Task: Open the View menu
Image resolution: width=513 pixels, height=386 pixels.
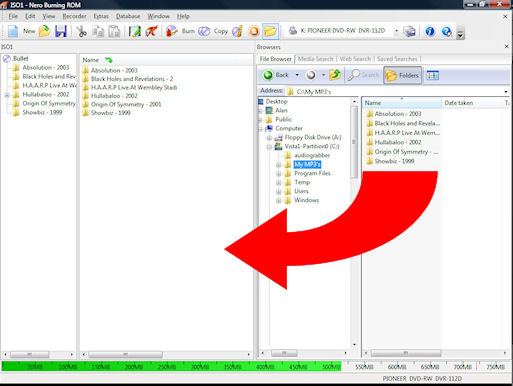Action: click(x=49, y=16)
